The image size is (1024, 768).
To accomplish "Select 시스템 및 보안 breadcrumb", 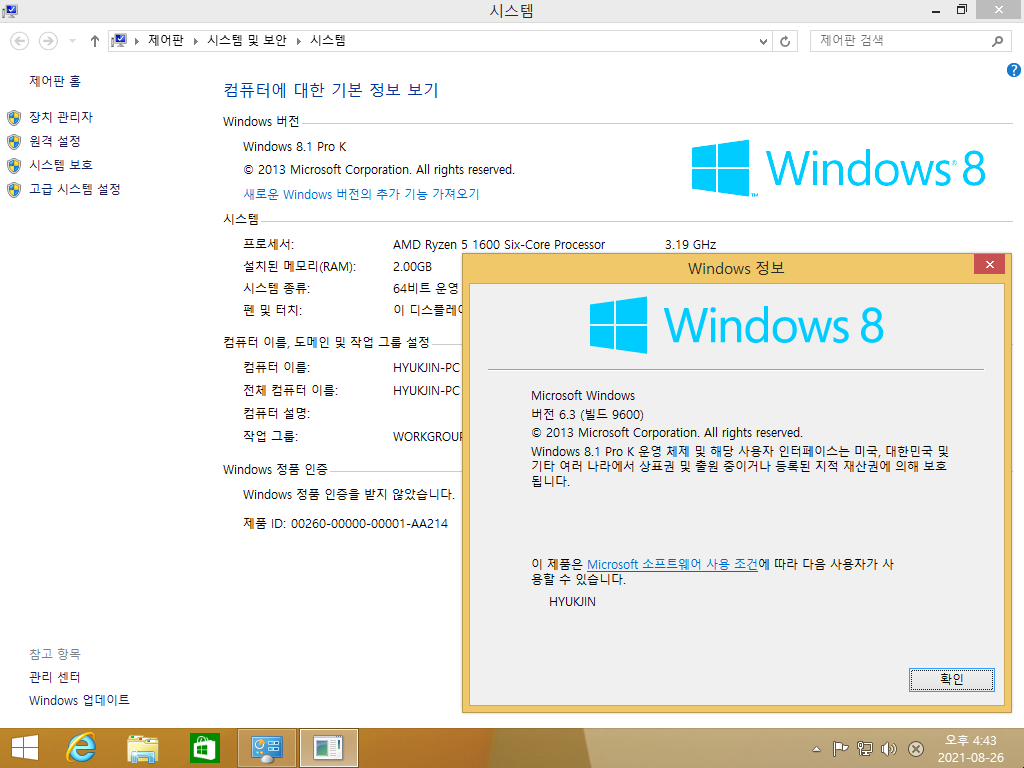I will point(247,40).
